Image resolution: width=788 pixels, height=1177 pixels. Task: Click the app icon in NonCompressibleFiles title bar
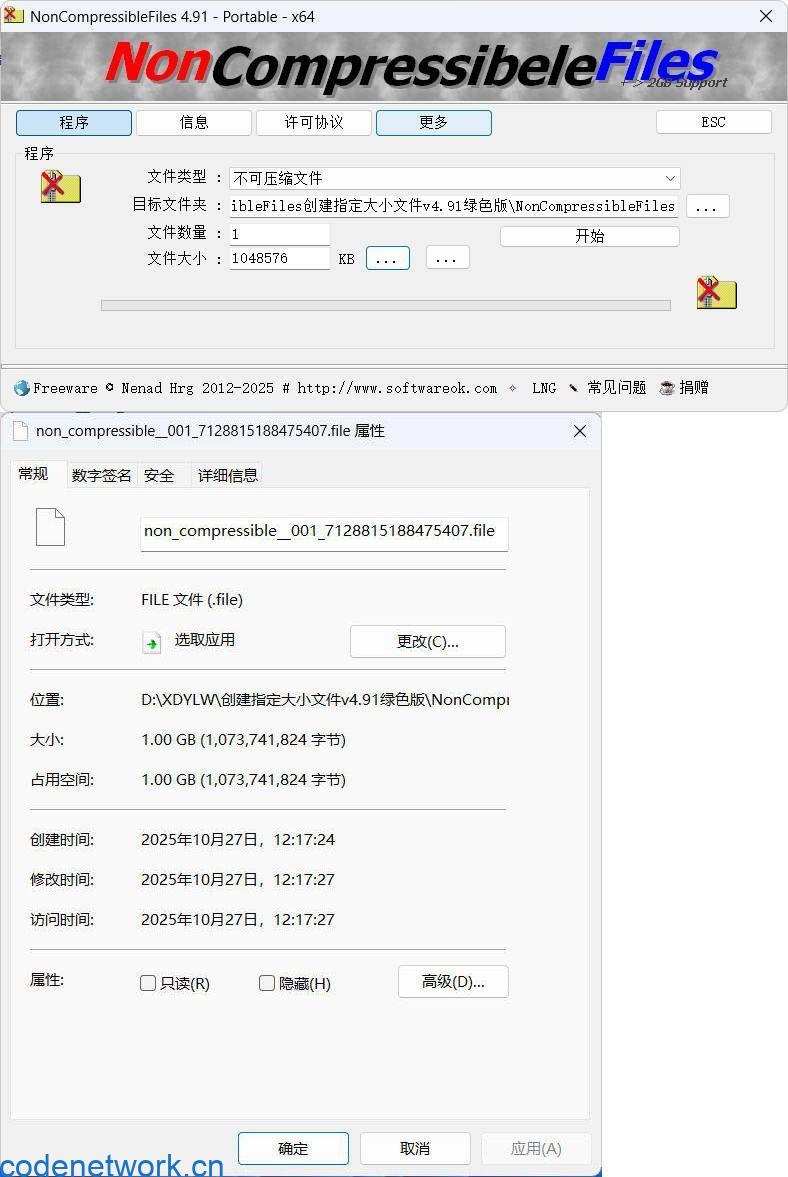[14, 16]
